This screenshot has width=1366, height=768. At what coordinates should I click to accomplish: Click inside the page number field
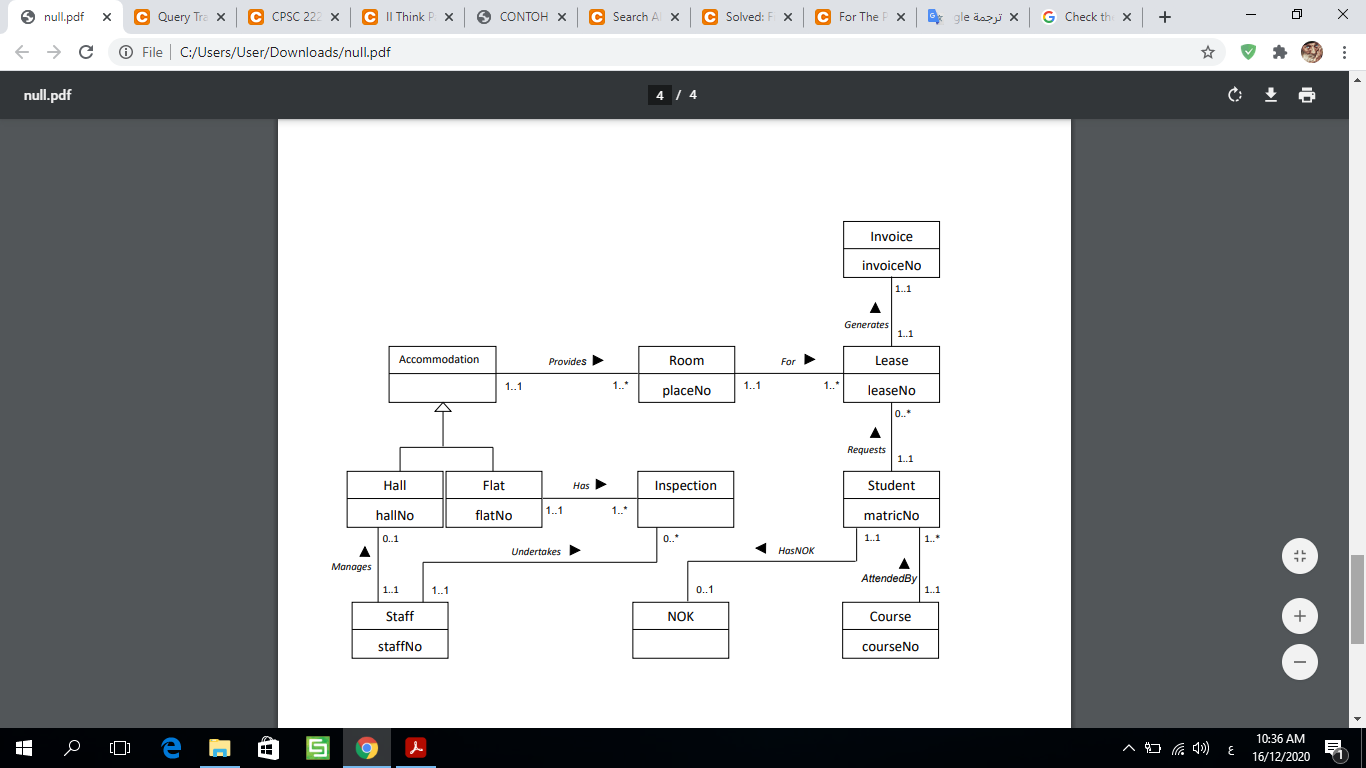point(659,94)
